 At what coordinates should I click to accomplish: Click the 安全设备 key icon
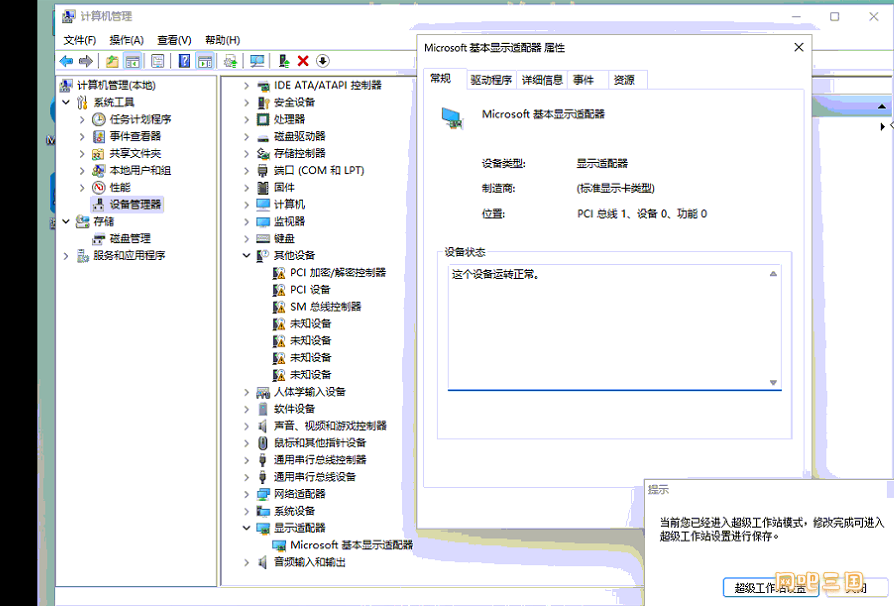pos(263,102)
